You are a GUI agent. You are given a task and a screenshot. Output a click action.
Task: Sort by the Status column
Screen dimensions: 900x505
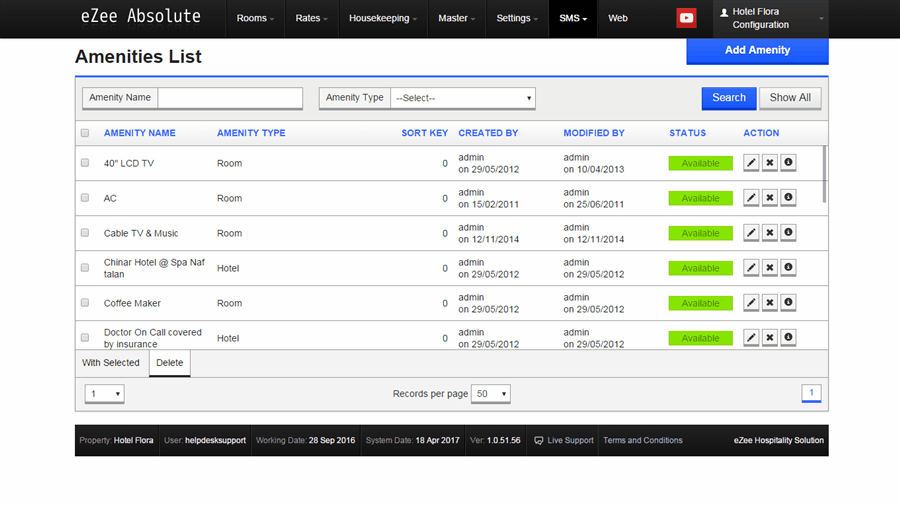(688, 133)
